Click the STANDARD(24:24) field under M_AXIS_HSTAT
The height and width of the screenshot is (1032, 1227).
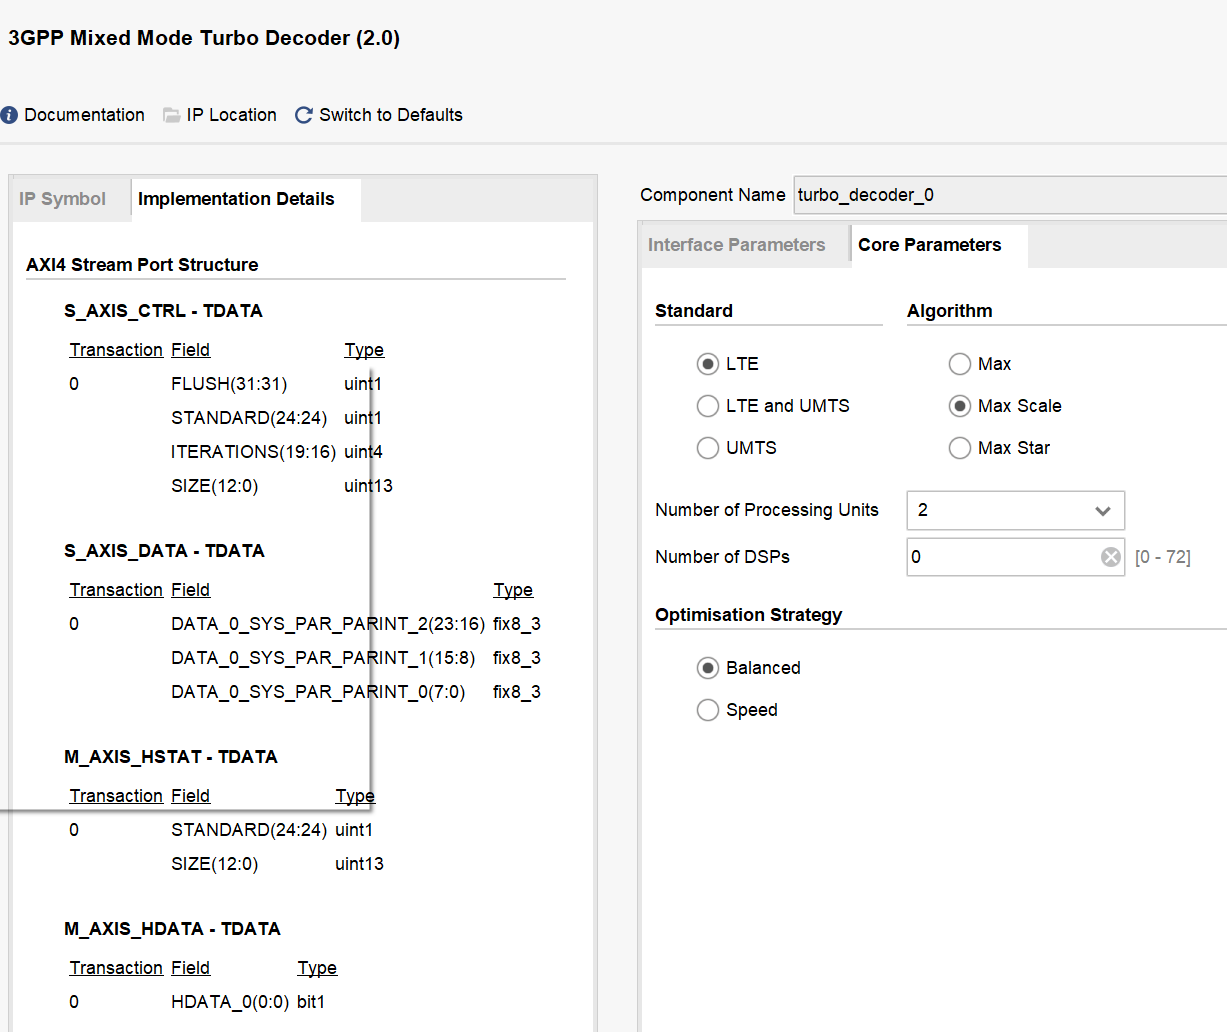[x=249, y=830]
